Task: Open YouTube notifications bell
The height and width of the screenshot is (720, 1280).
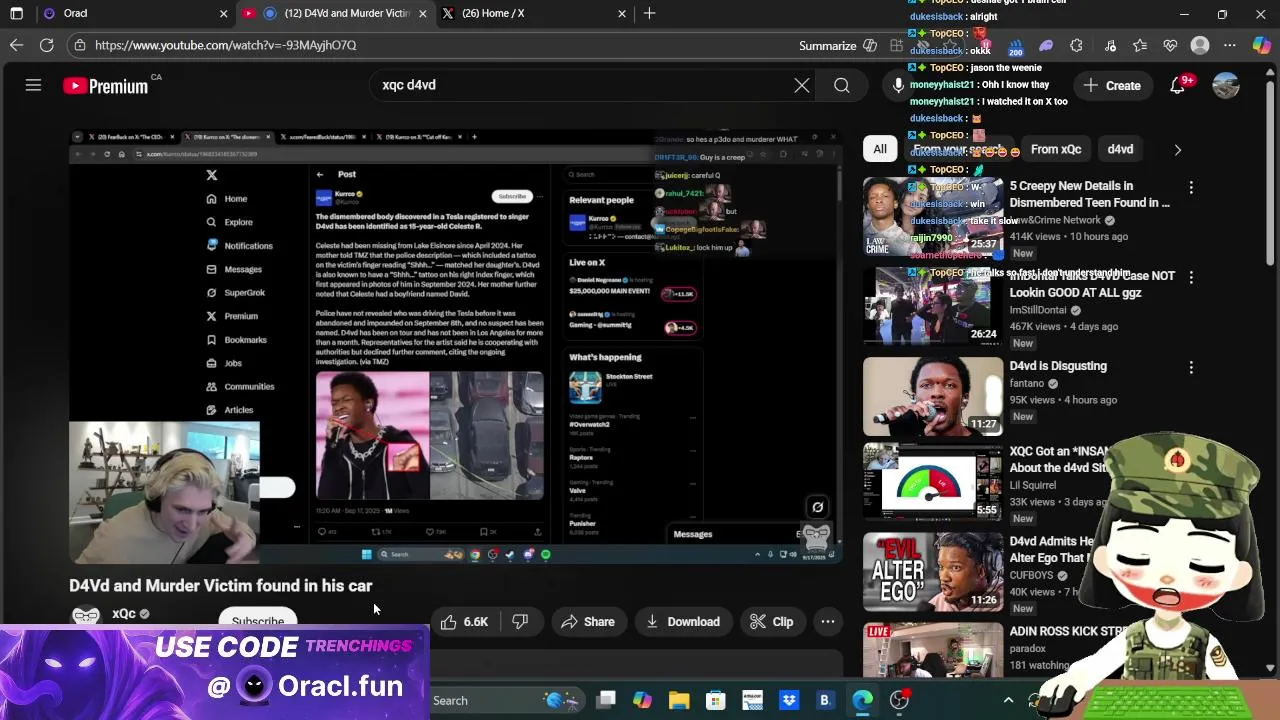Action: (1178, 86)
